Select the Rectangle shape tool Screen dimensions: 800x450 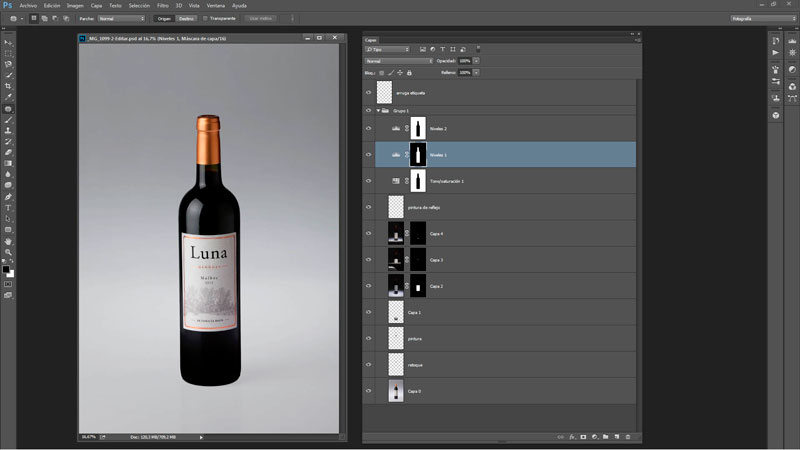click(8, 230)
